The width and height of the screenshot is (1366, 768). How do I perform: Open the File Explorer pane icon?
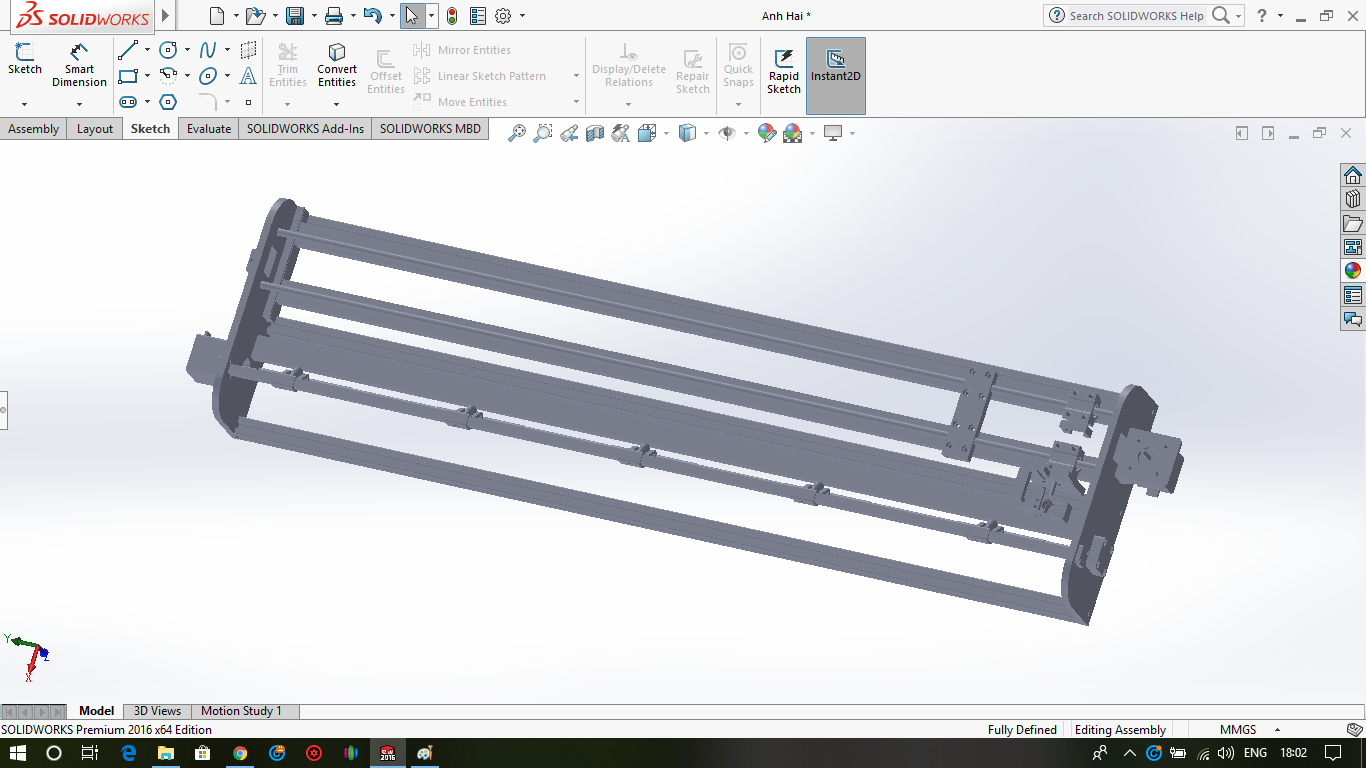pyautogui.click(x=1353, y=223)
